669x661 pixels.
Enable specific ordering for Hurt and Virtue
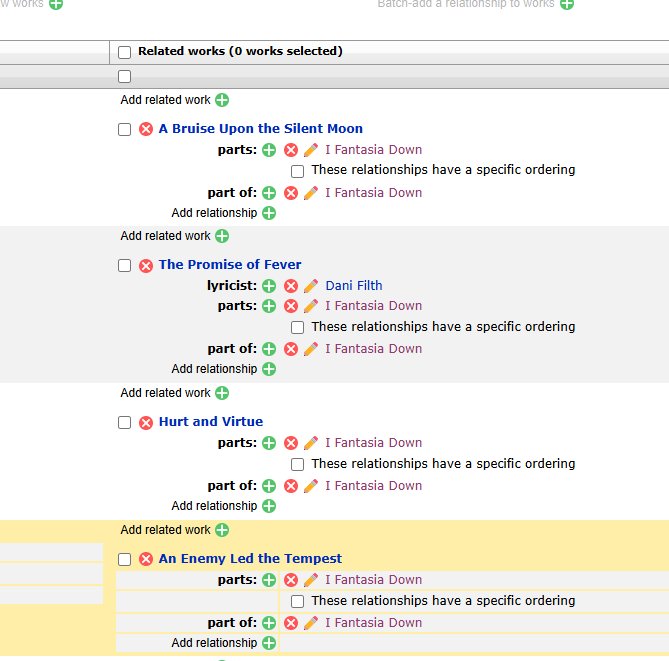click(297, 464)
